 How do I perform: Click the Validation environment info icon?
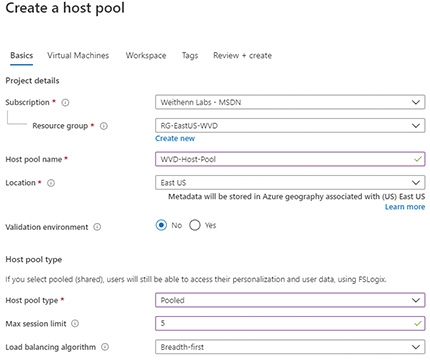pos(97,227)
